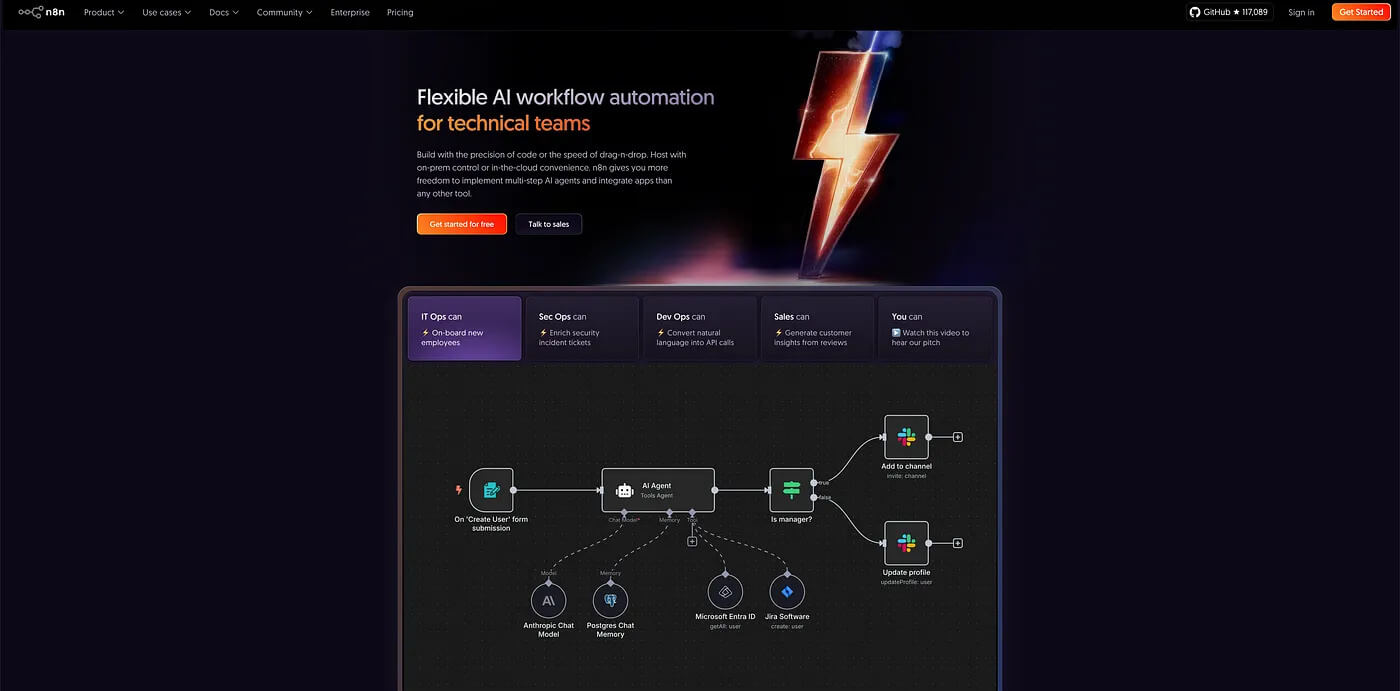Click the Postgres Chat Memory node icon
The height and width of the screenshot is (691, 1400).
[610, 600]
